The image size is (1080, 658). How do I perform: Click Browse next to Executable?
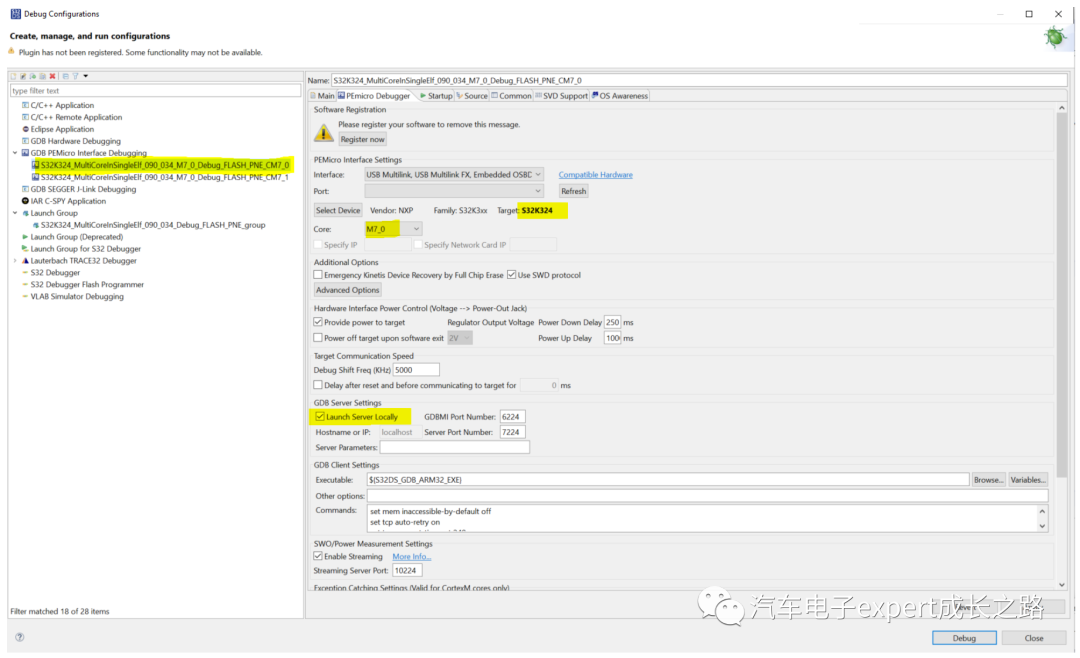988,480
